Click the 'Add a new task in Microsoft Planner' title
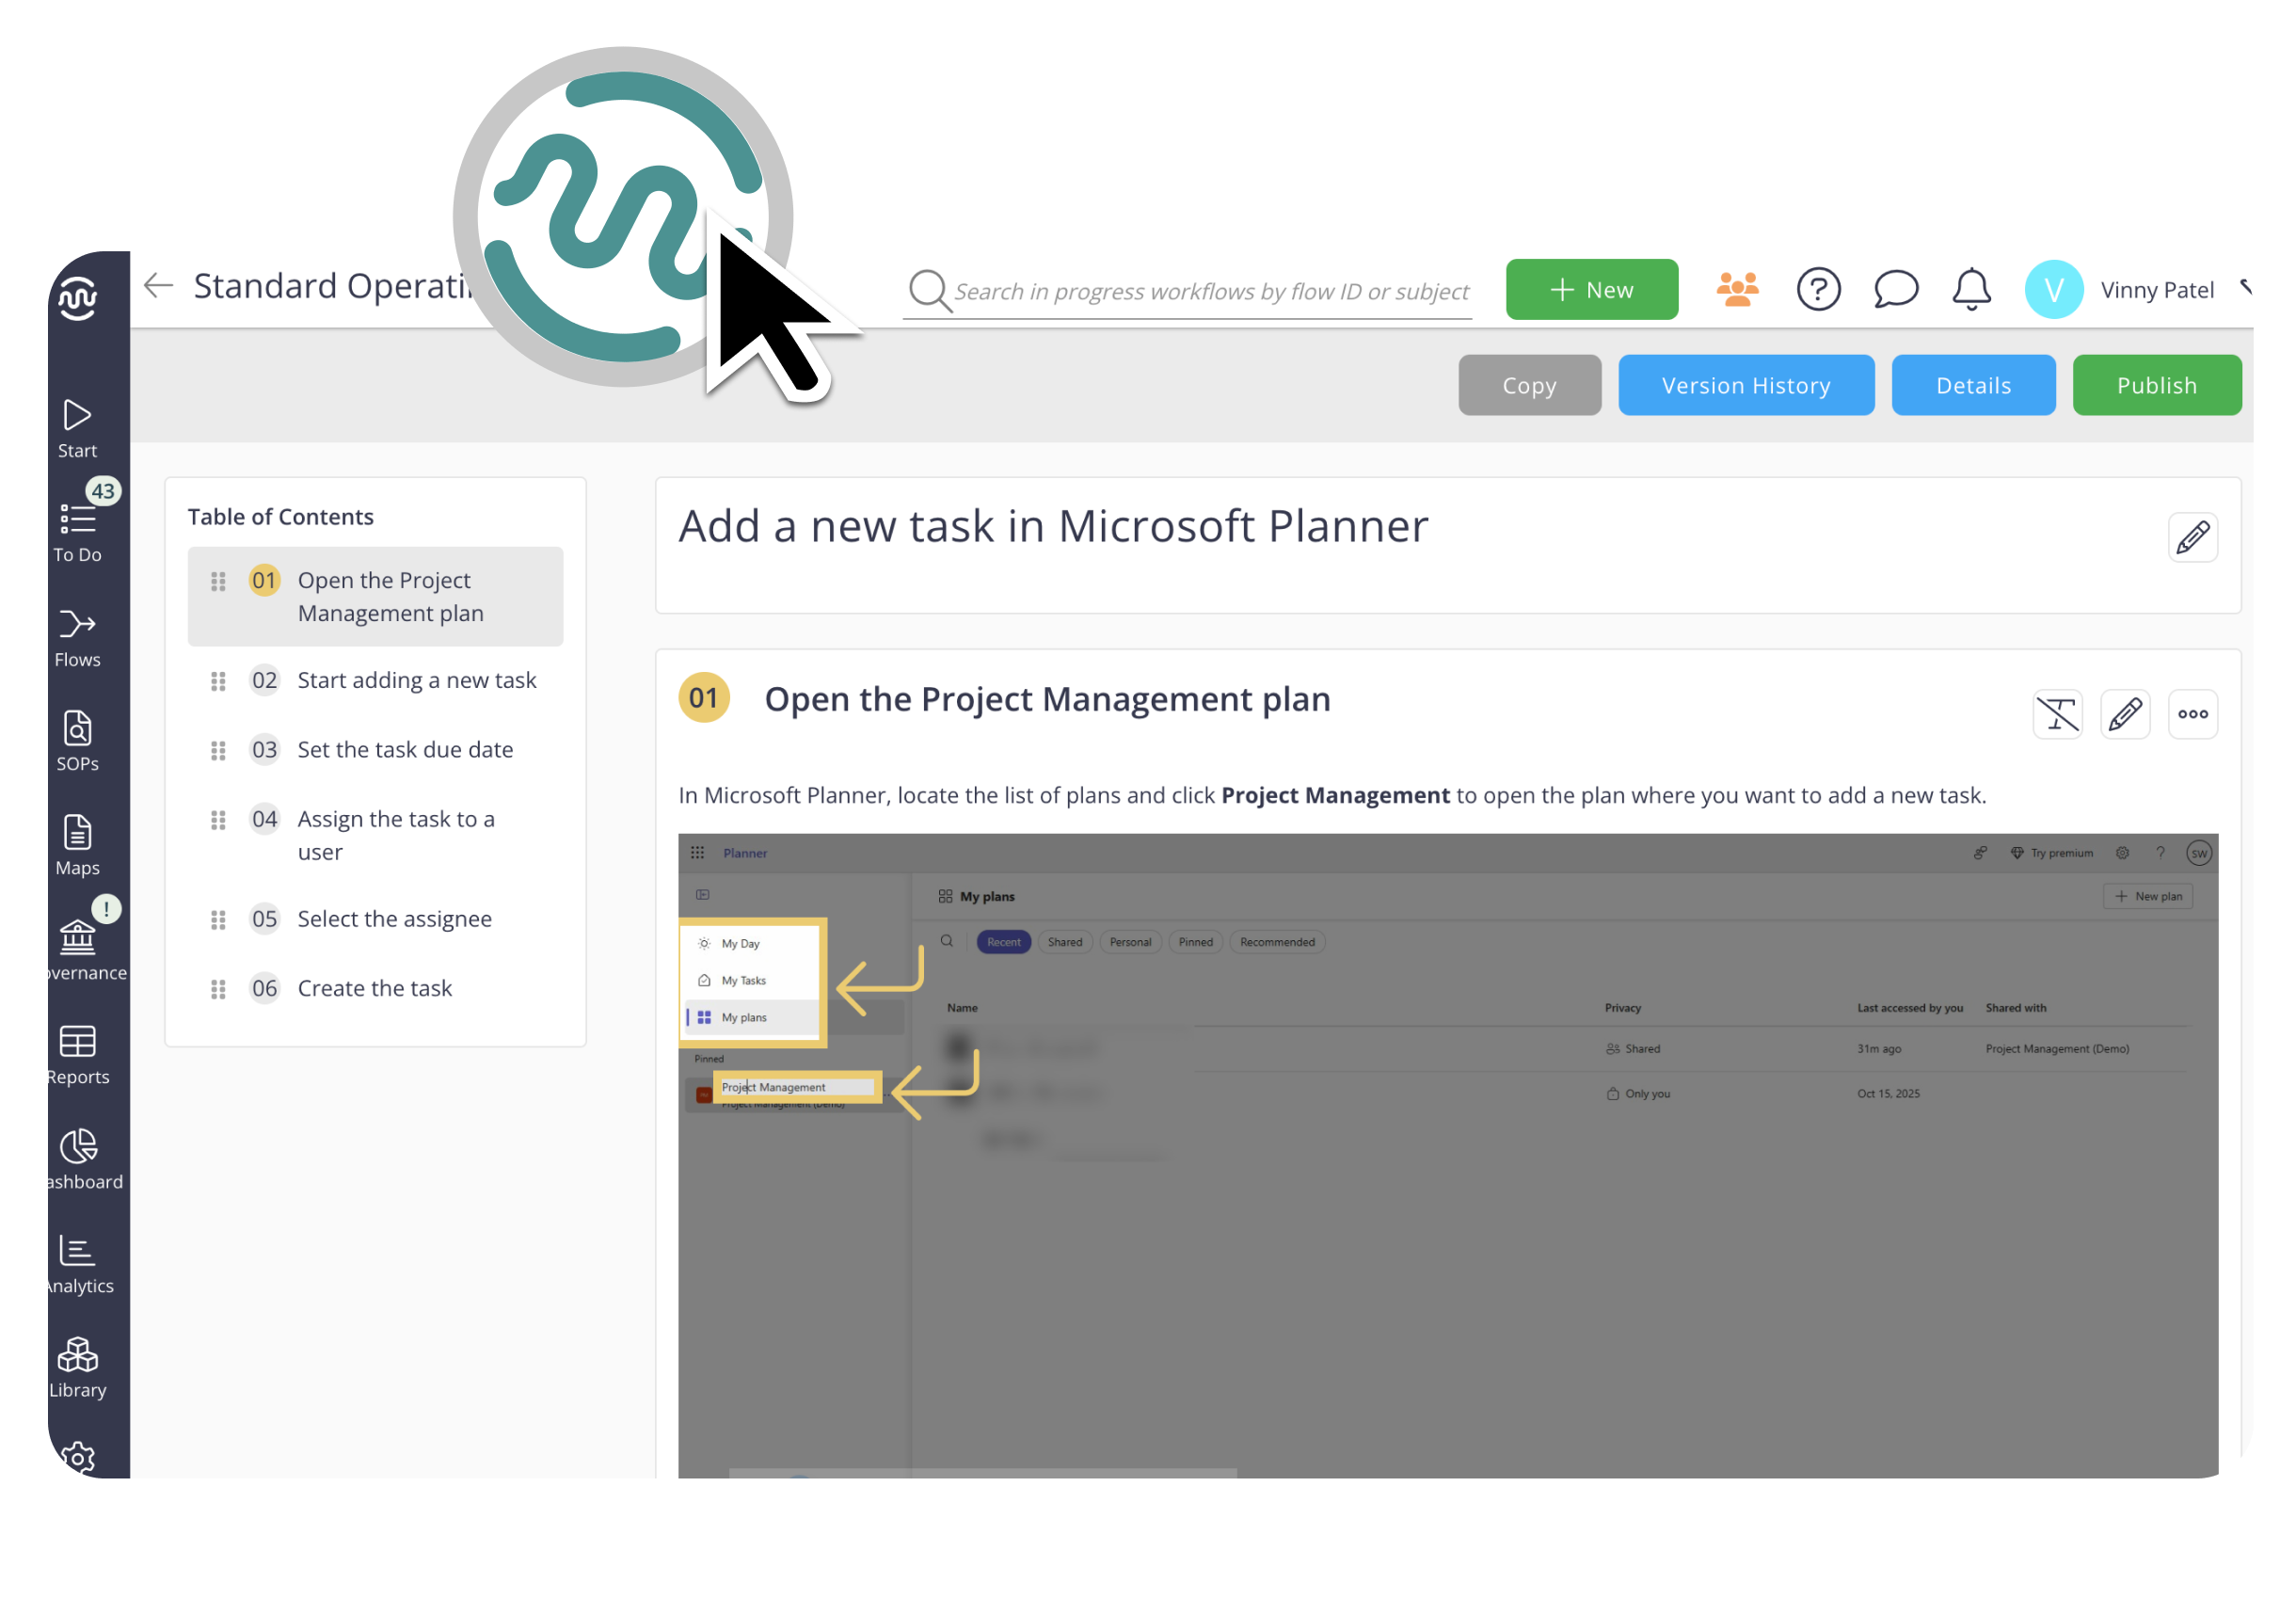 1053,527
